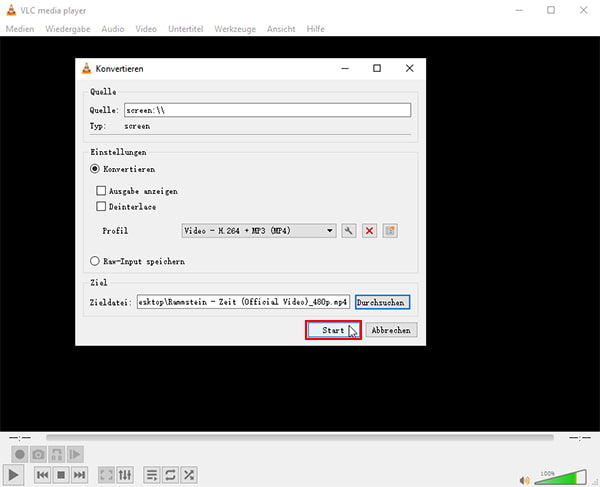The height and width of the screenshot is (487, 600).
Task: Maximize the Konvertieren dialog
Action: pos(377,68)
